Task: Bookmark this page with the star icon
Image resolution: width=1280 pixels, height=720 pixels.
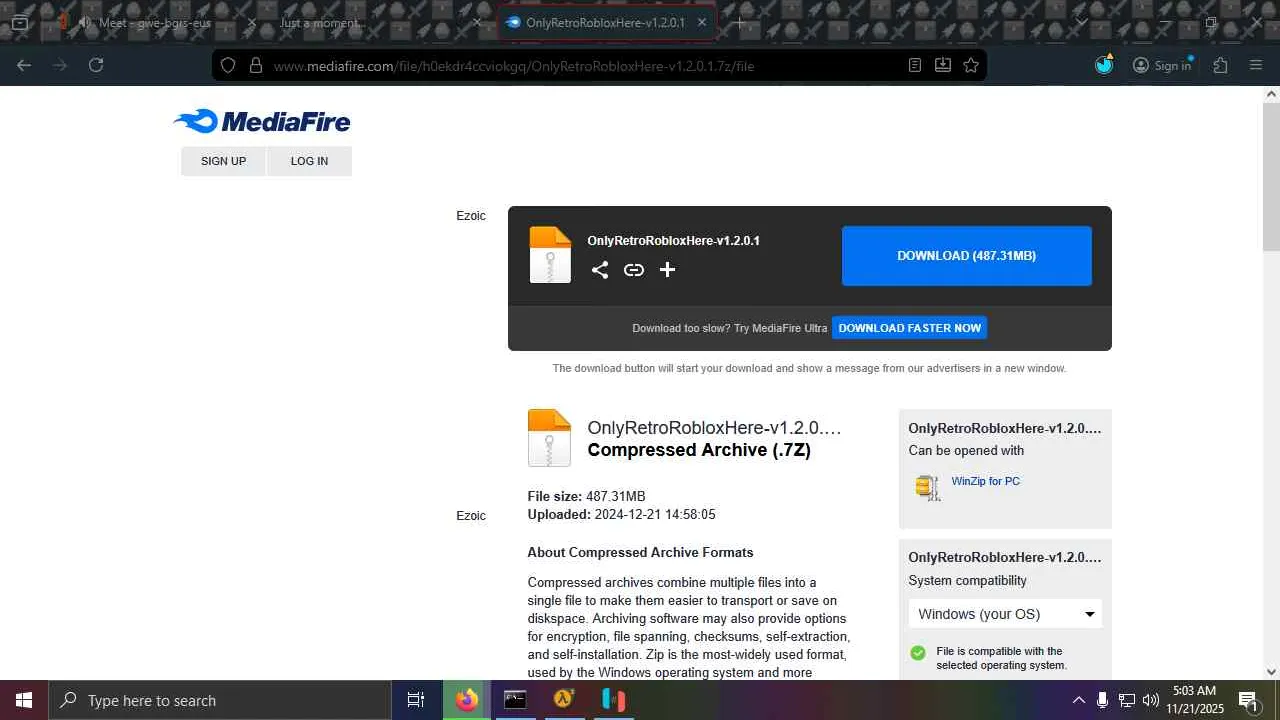Action: [971, 65]
